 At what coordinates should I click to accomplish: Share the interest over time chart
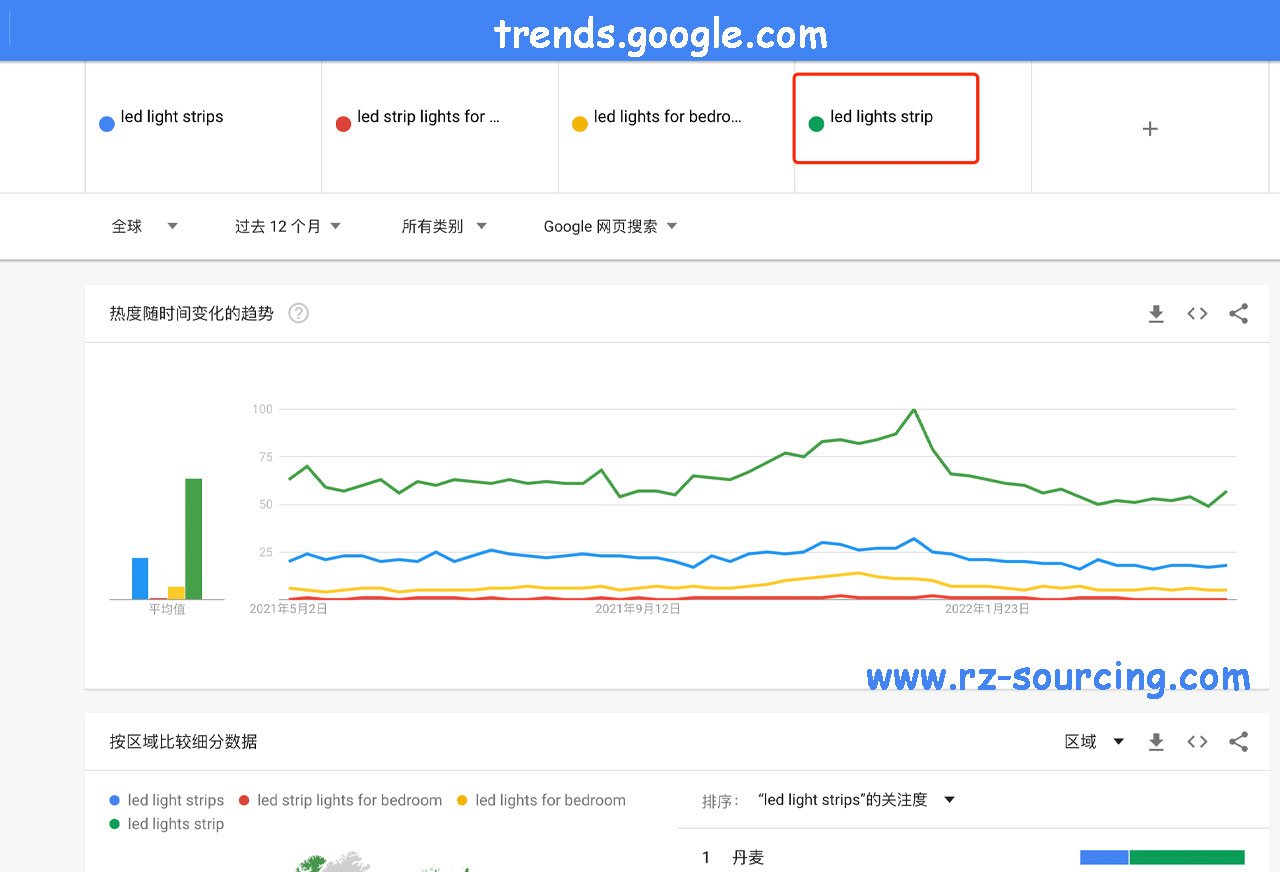(x=1238, y=314)
